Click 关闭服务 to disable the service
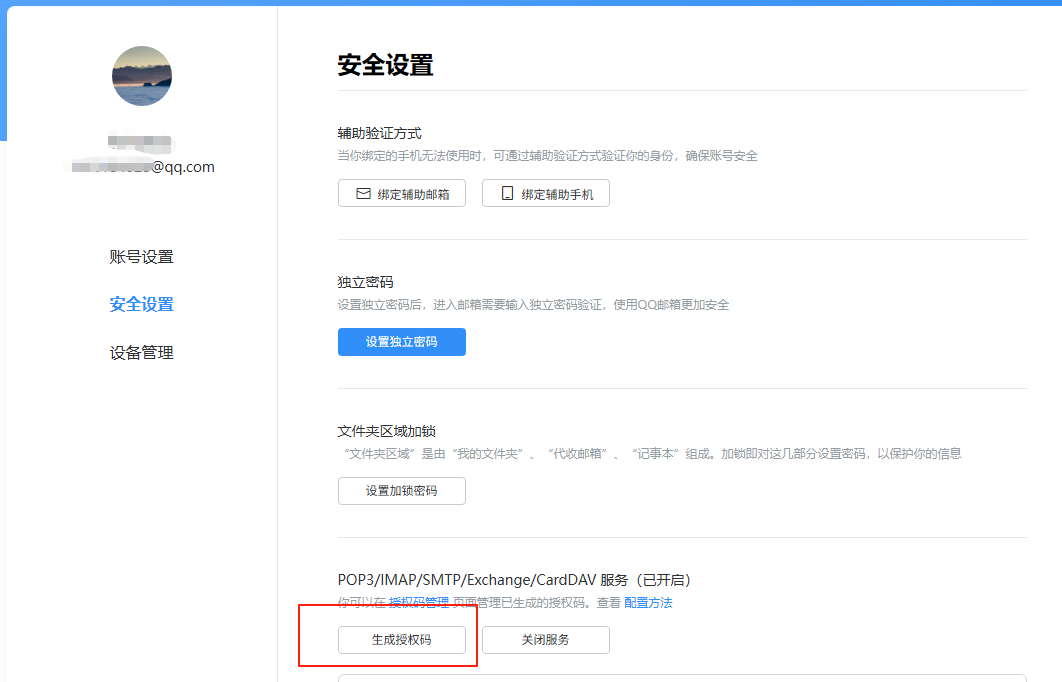Viewport: 1062px width, 682px height. (546, 640)
